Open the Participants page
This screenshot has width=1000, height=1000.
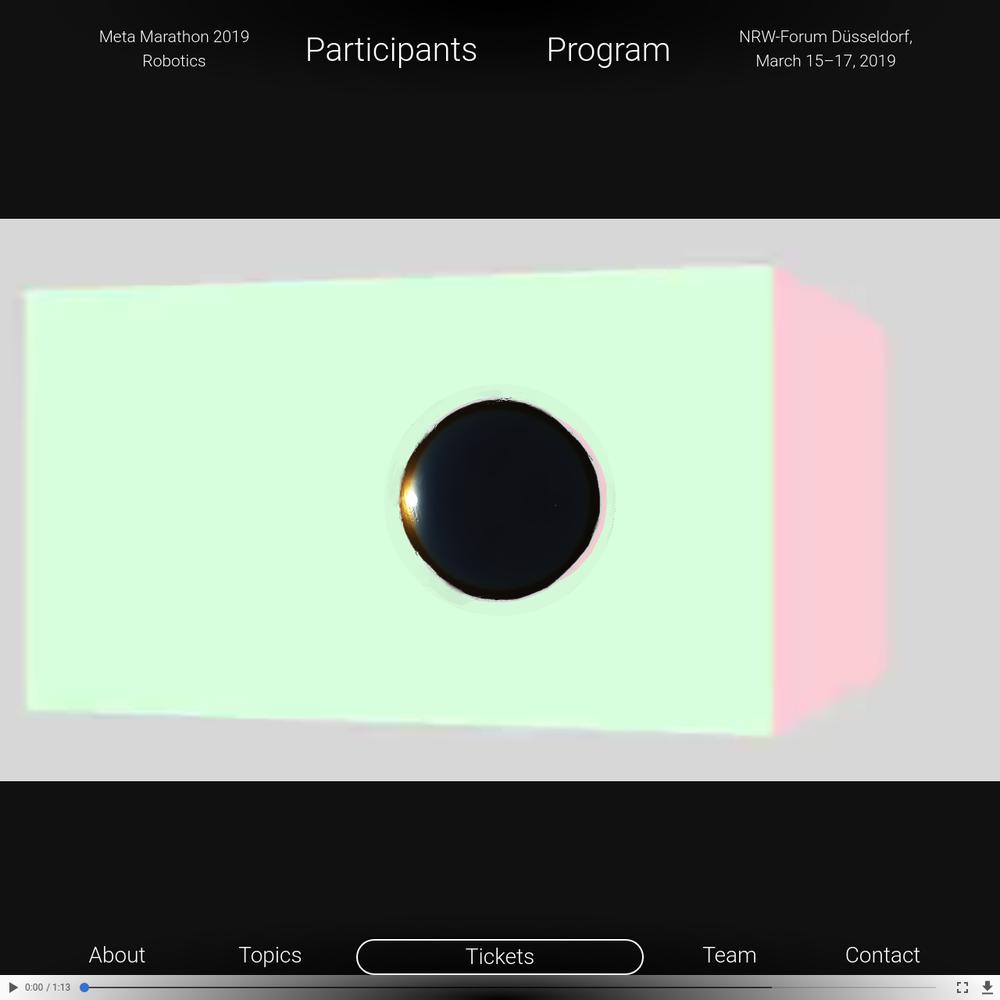tap(391, 50)
